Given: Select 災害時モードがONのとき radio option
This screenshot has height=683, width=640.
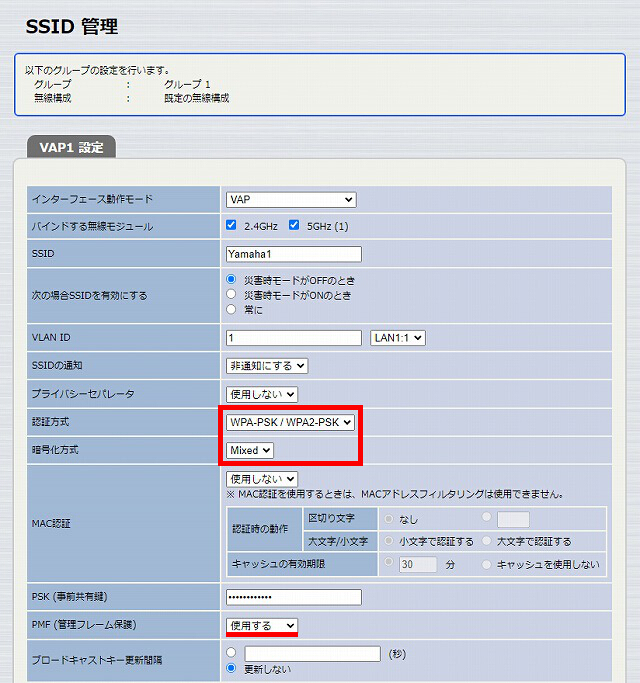Looking at the screenshot, I should 231,294.
